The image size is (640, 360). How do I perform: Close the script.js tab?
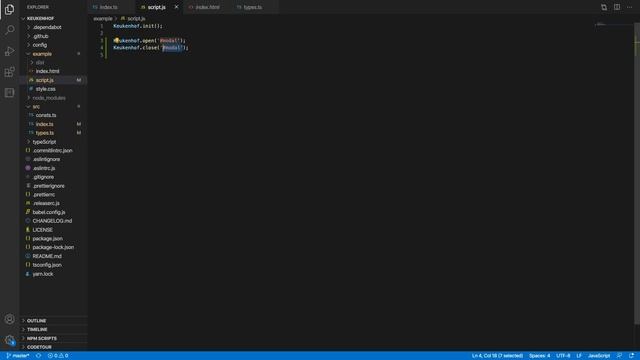[176, 7]
